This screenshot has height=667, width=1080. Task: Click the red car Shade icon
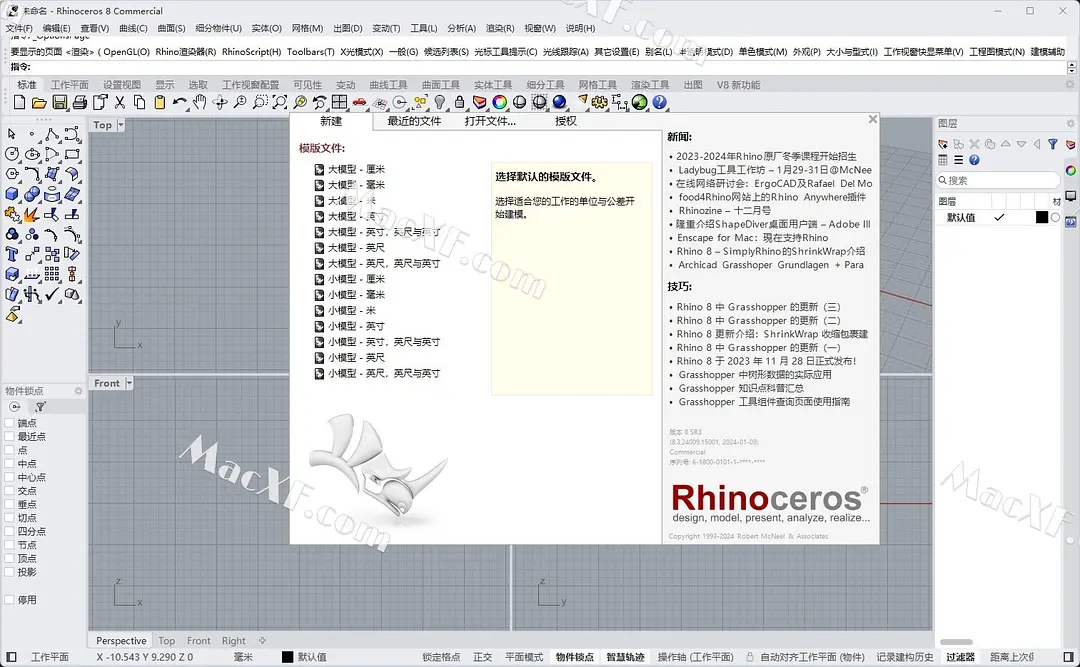360,103
